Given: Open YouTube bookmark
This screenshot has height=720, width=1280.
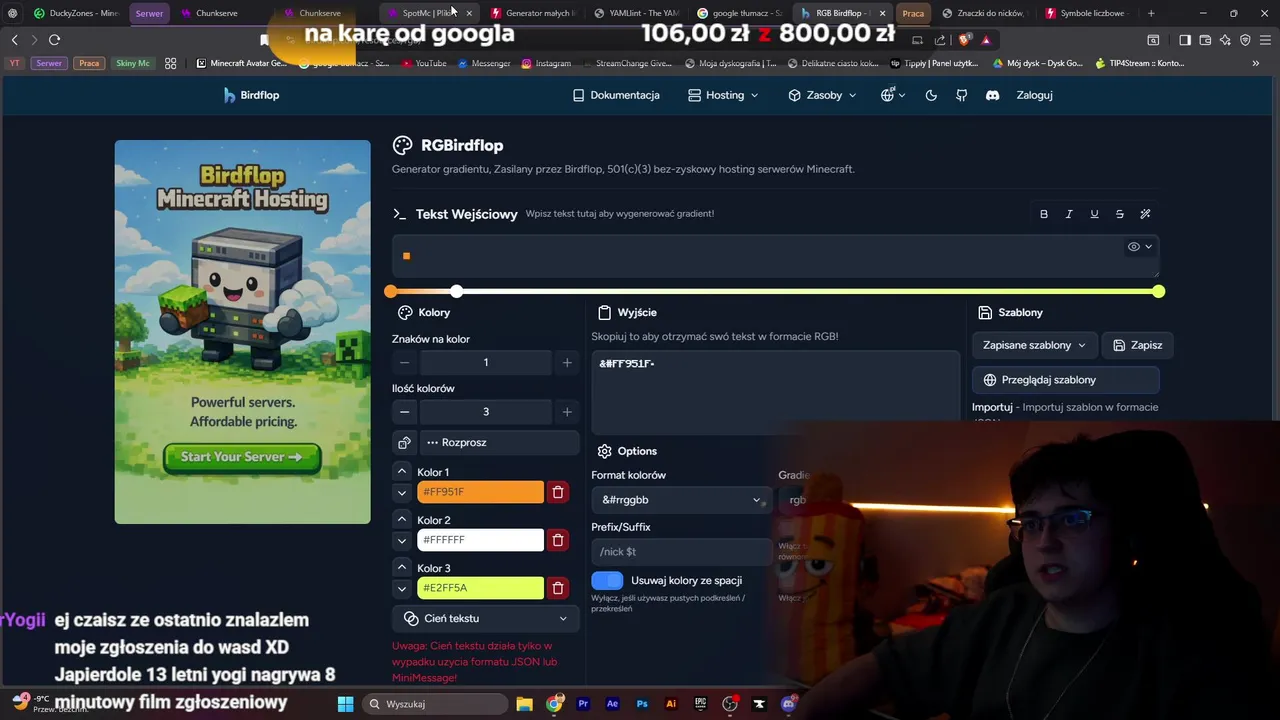Looking at the screenshot, I should click(x=423, y=63).
